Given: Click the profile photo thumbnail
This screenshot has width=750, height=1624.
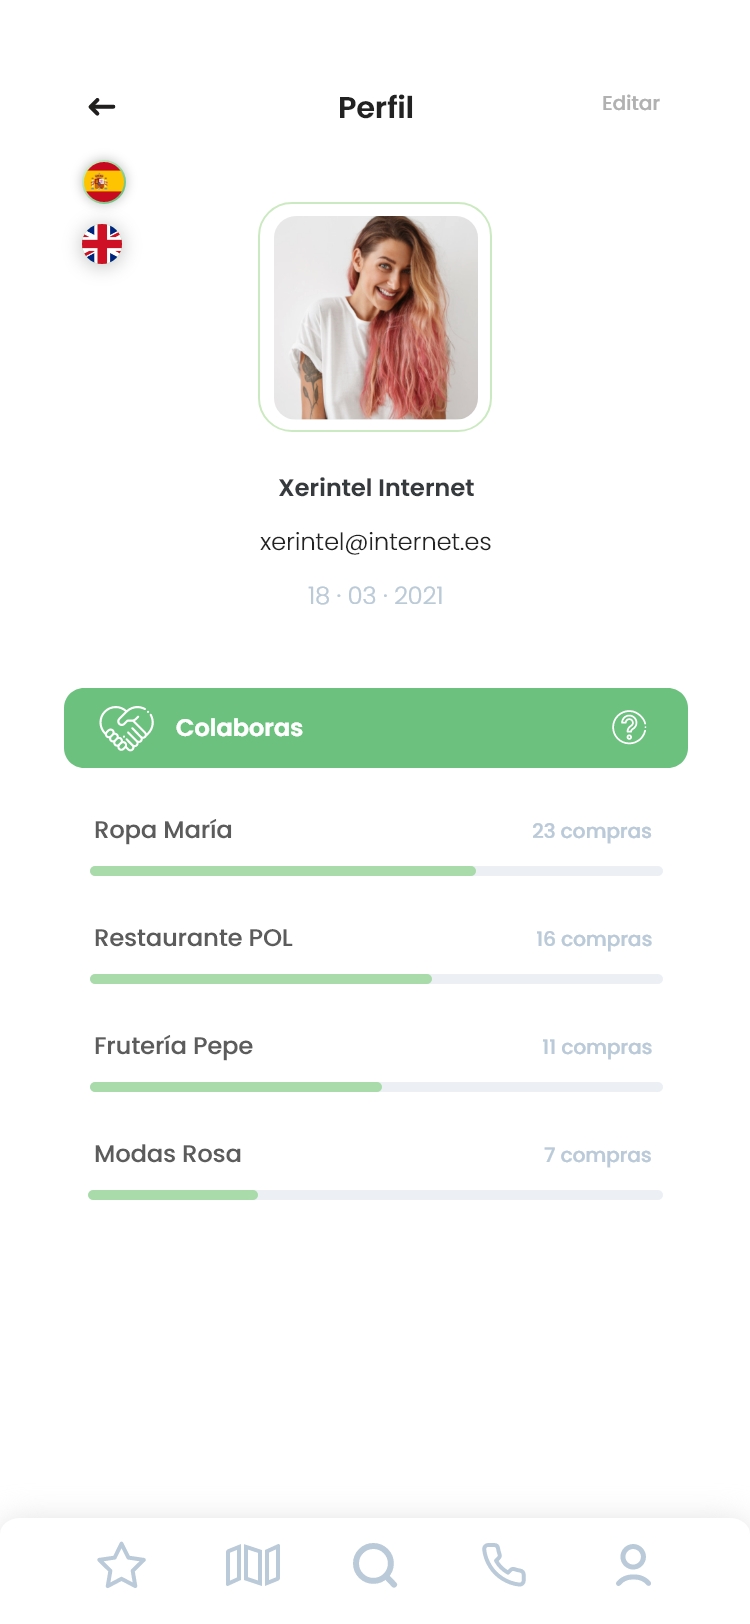Looking at the screenshot, I should pos(376,318).
